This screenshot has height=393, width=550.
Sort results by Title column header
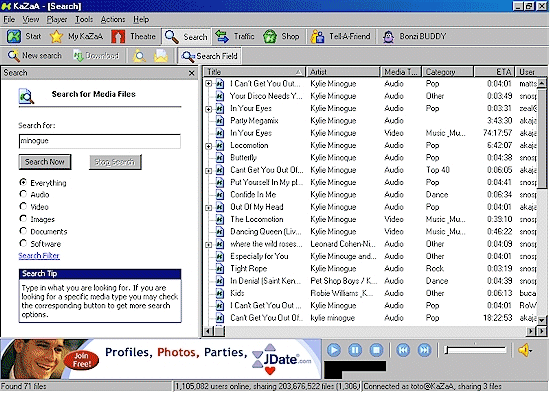pos(255,72)
